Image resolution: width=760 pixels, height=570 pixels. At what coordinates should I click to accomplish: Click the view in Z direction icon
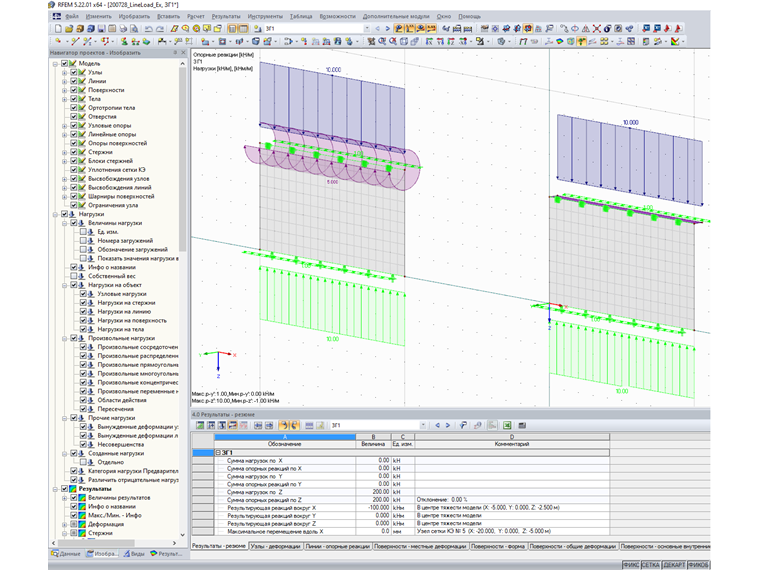coord(451,41)
